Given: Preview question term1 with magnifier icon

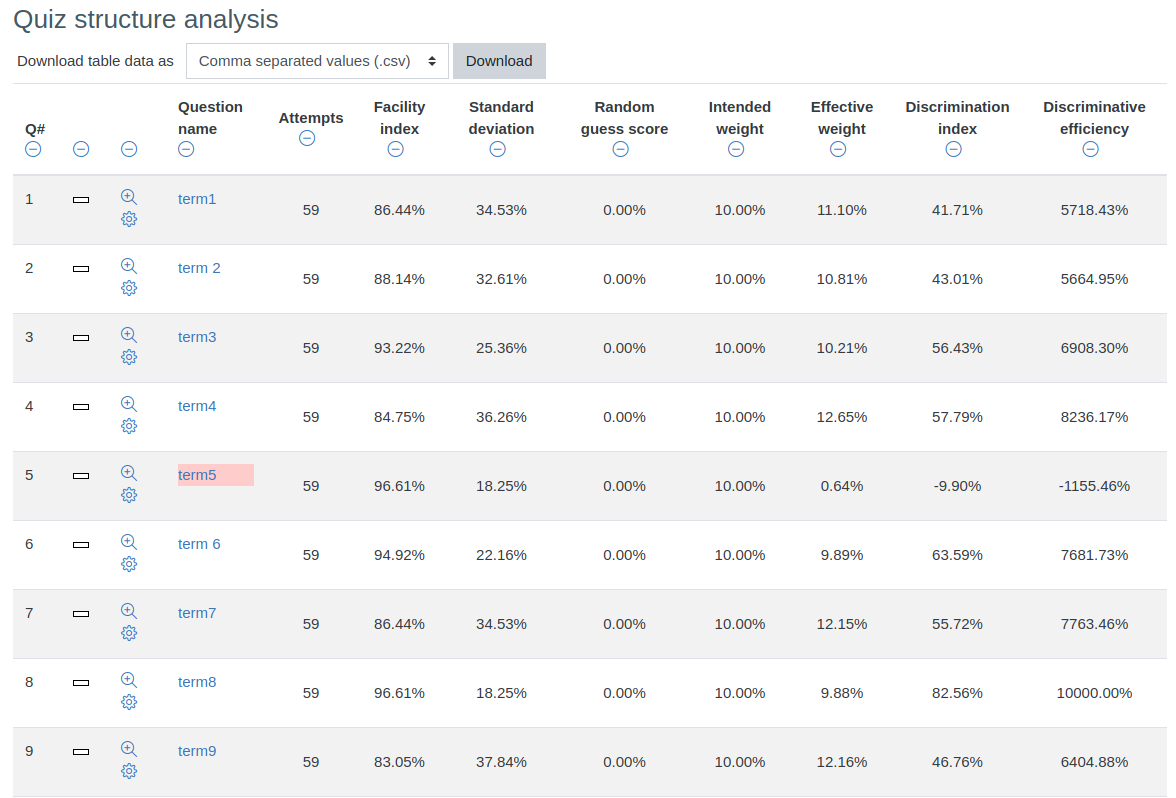Looking at the screenshot, I should (x=129, y=197).
